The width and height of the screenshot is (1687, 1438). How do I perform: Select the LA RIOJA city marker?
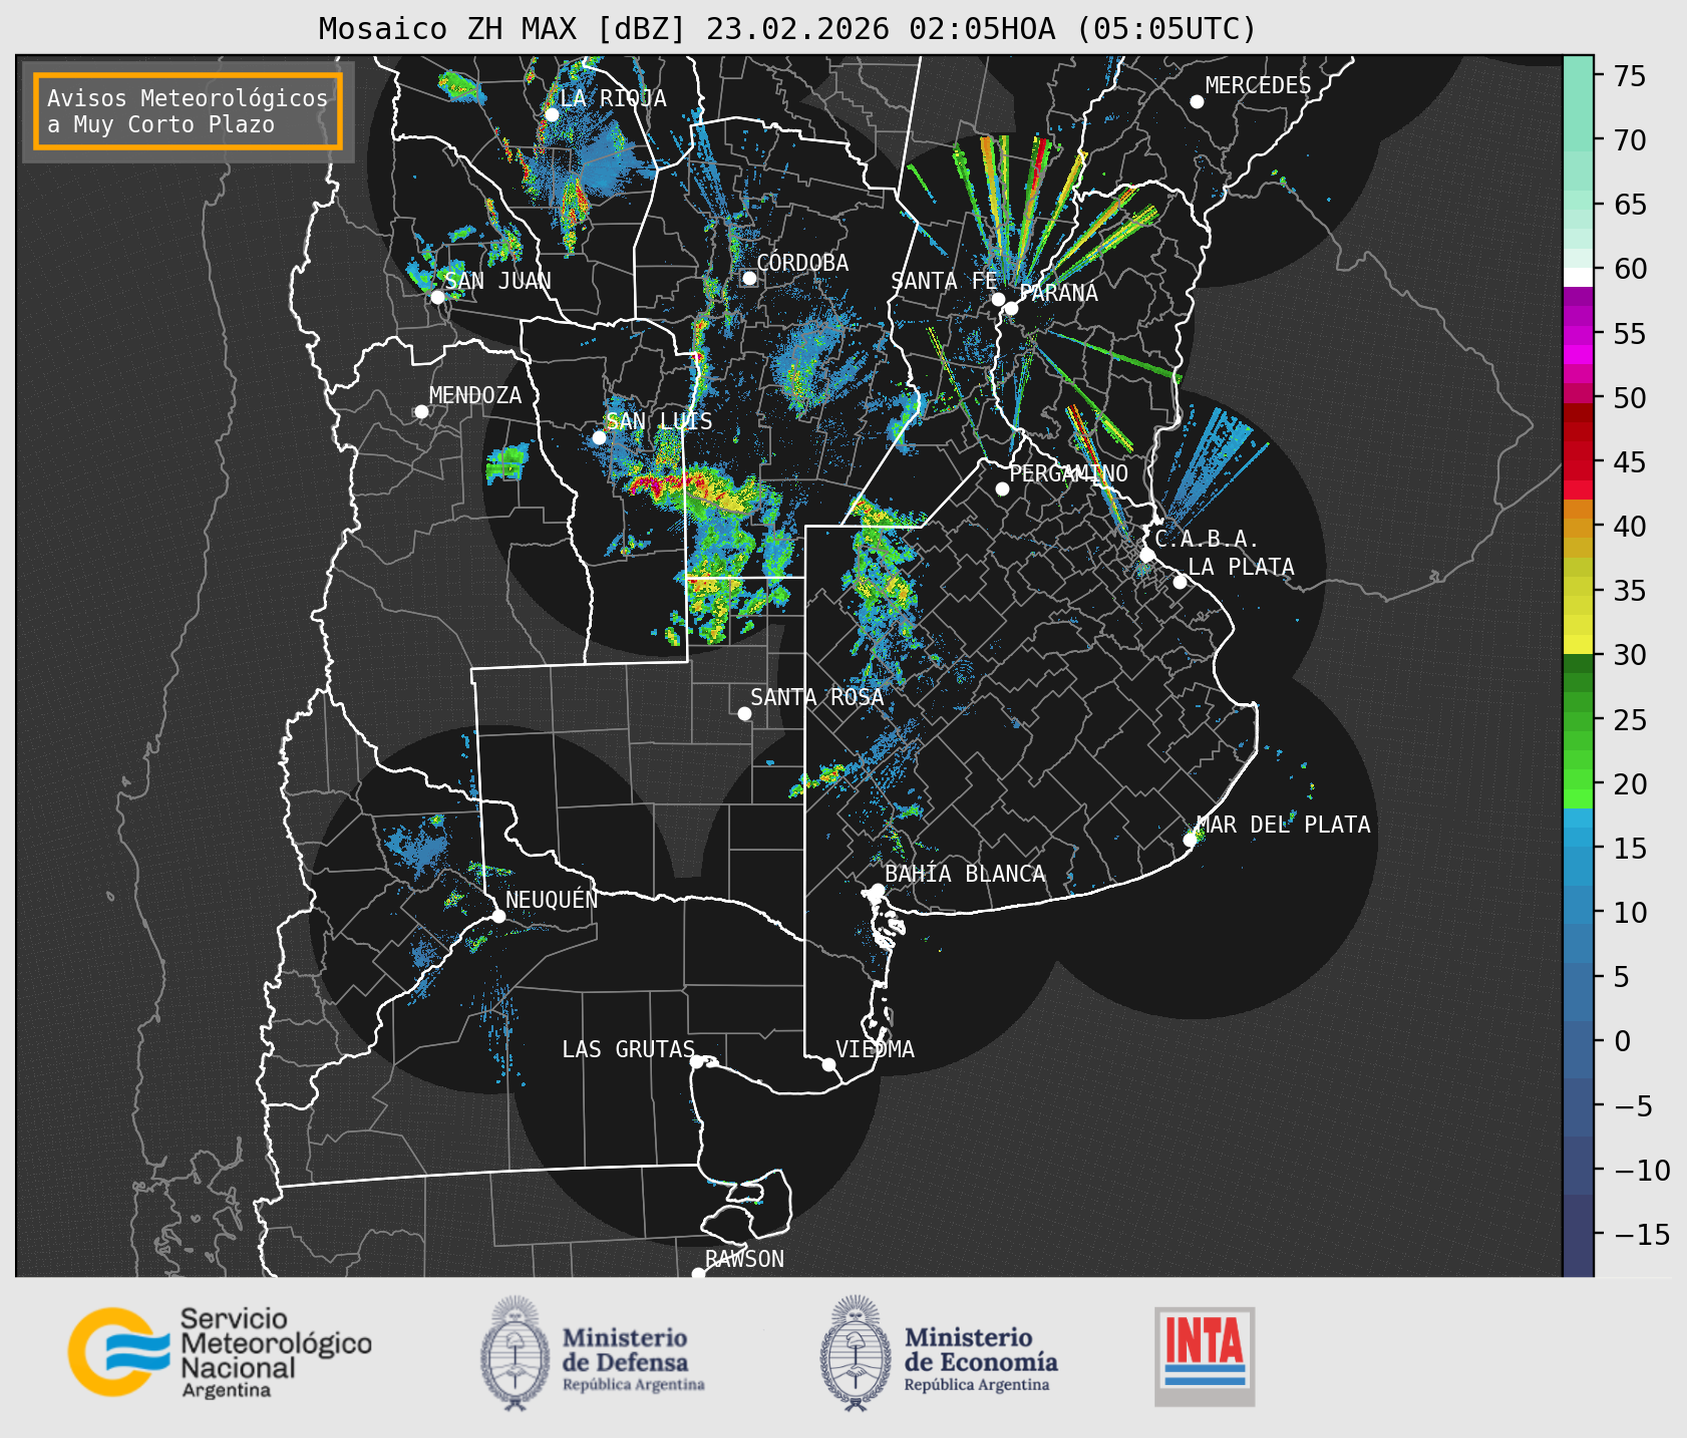pos(551,115)
